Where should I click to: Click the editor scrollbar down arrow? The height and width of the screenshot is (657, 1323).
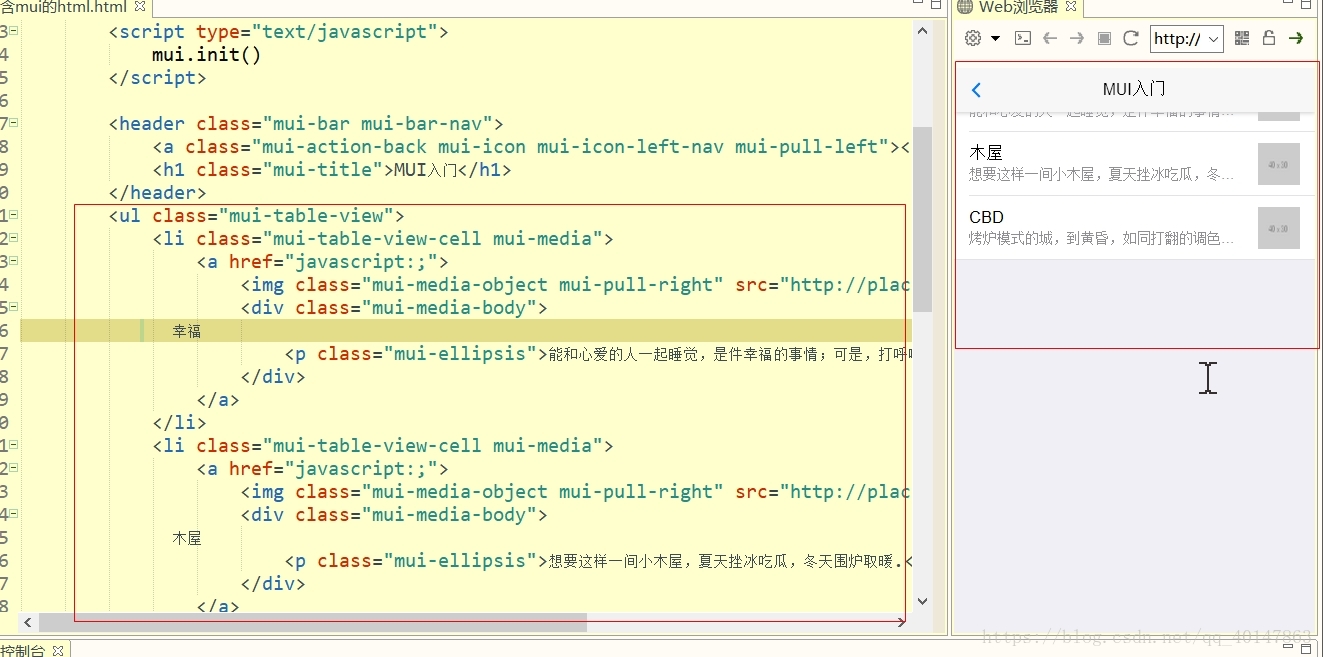pos(922,601)
